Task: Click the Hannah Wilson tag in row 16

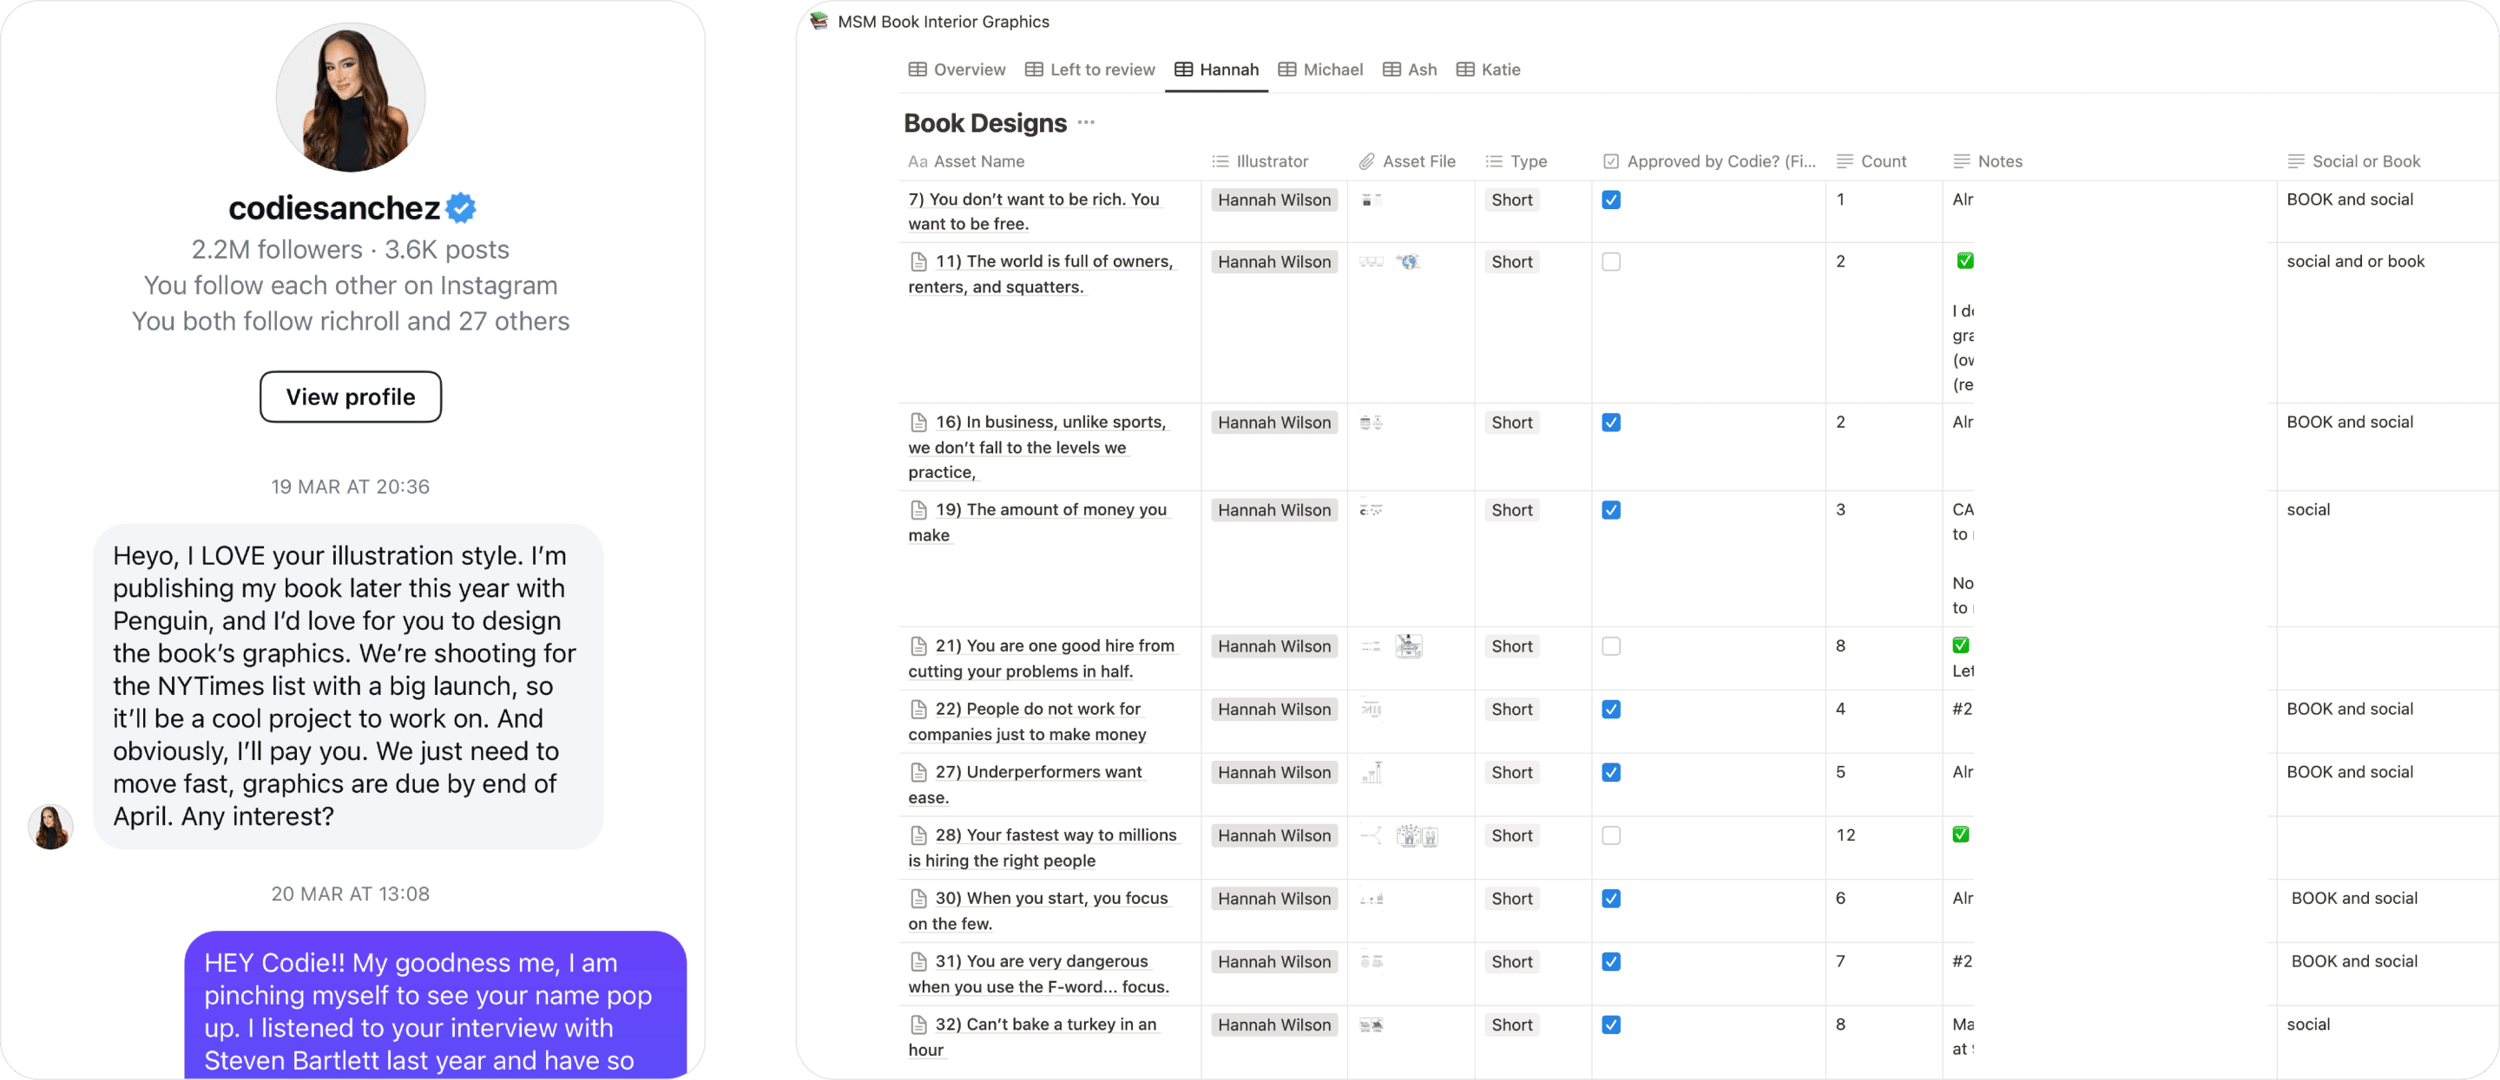Action: point(1274,423)
